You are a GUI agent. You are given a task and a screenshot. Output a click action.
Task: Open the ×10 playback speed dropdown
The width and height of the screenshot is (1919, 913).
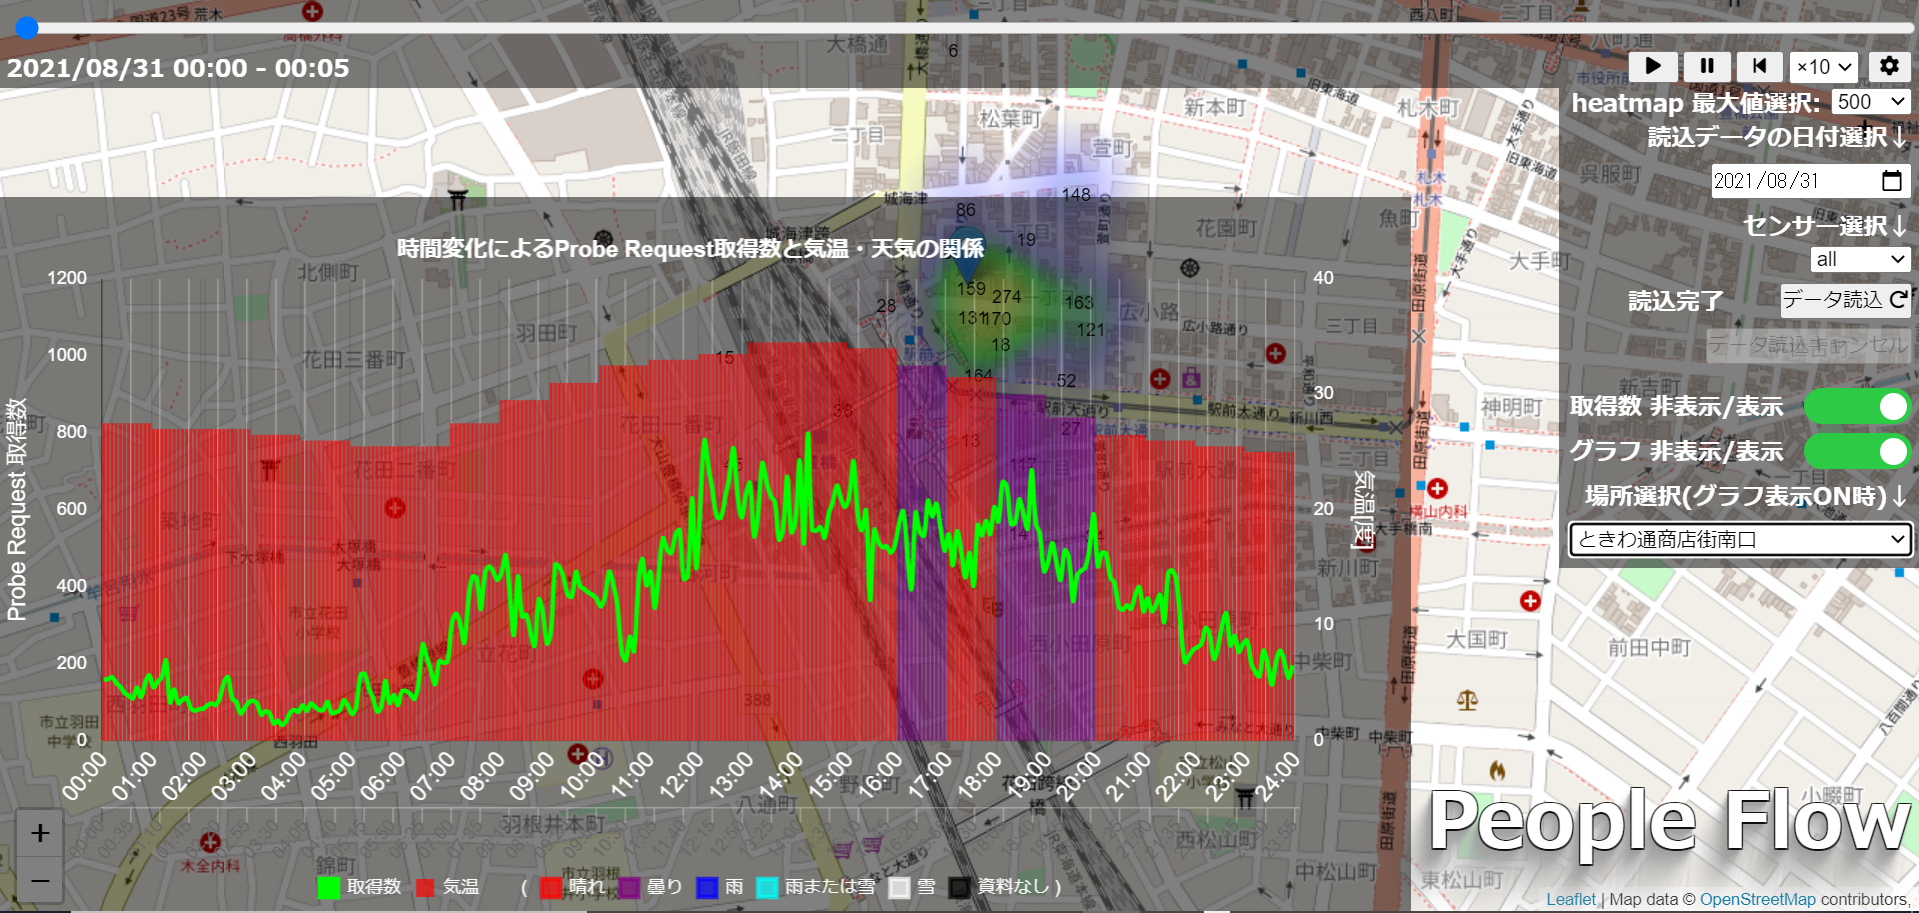(x=1823, y=67)
